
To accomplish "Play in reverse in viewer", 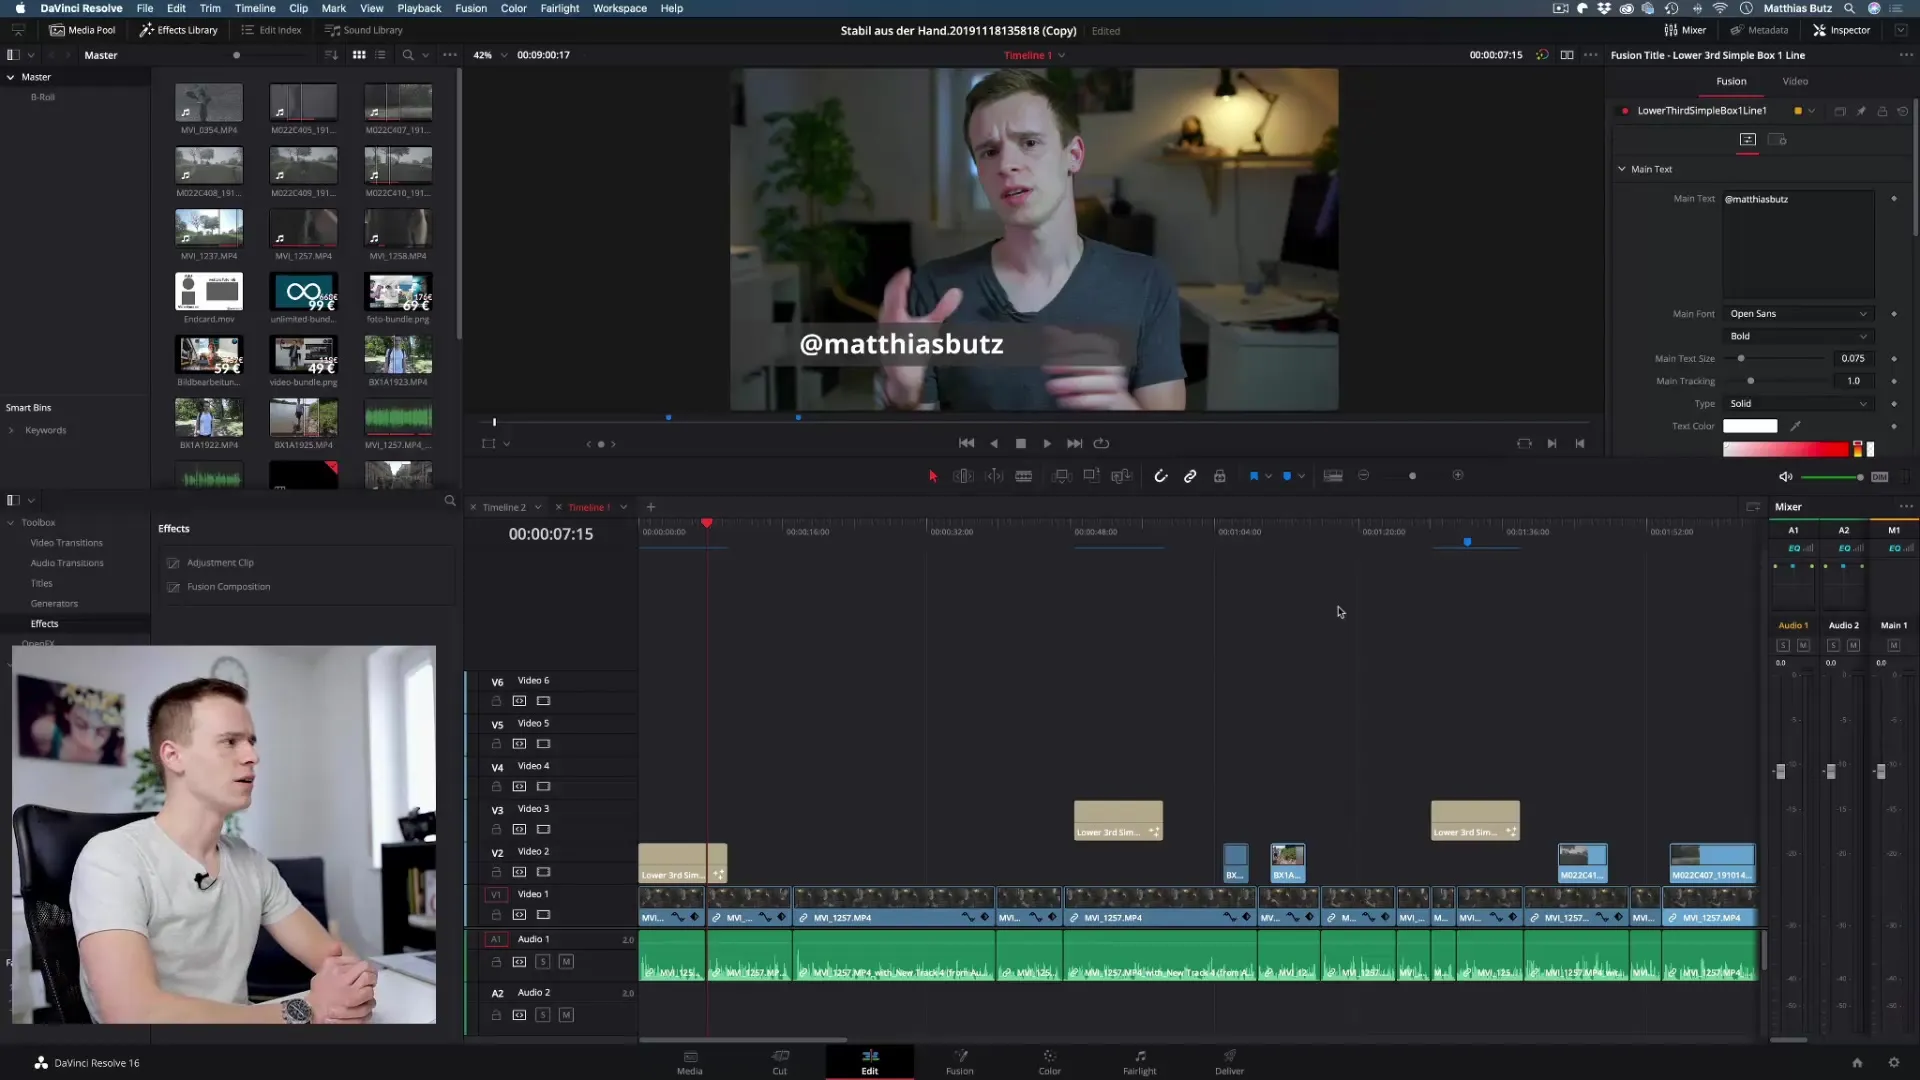I will [x=994, y=443].
